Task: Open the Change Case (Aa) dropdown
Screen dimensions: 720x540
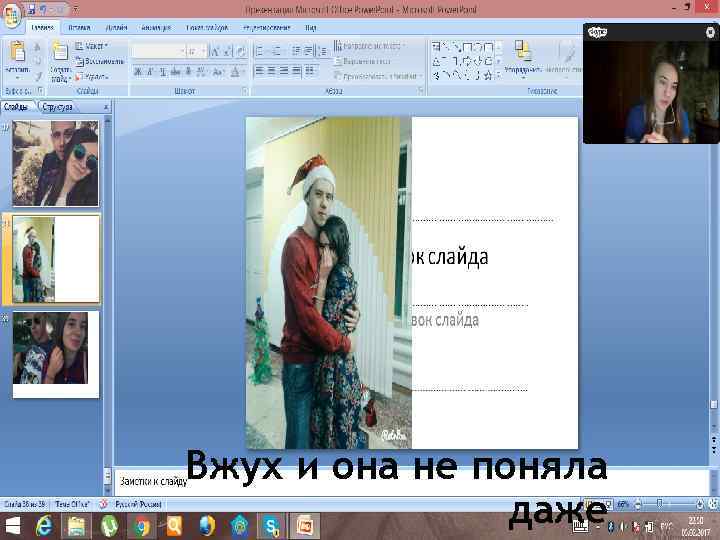Action: pos(219,71)
